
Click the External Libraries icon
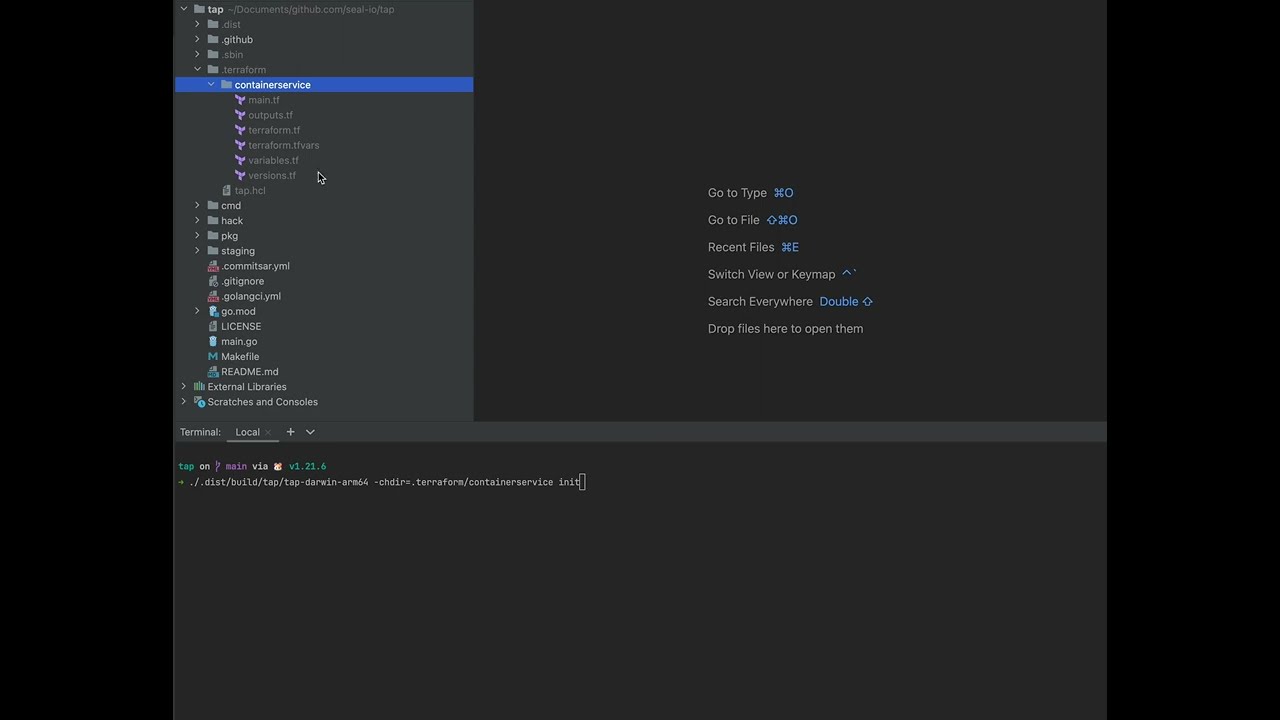199,387
